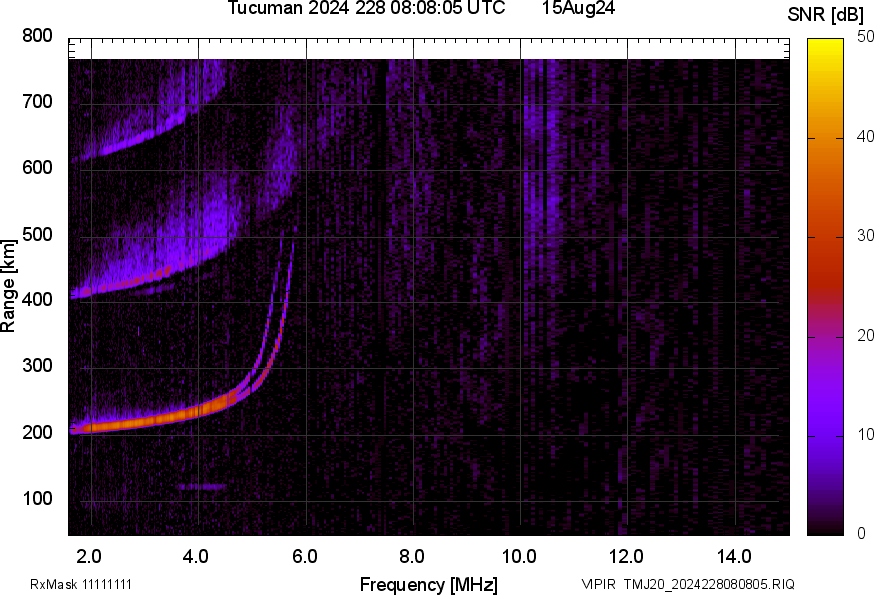
Task: Click the colorbar 40 dB label
Action: (x=865, y=136)
